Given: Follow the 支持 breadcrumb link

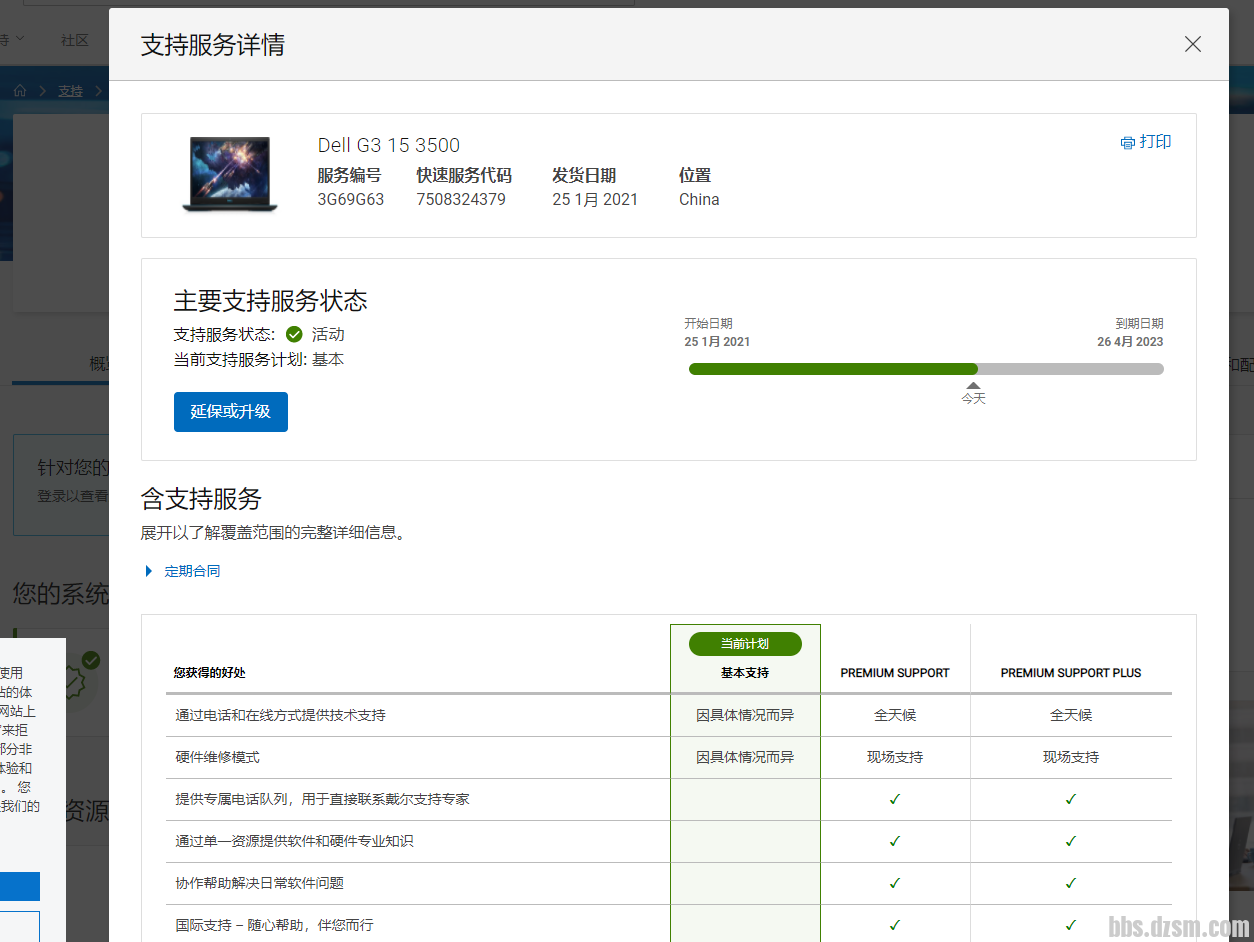Looking at the screenshot, I should pos(70,91).
